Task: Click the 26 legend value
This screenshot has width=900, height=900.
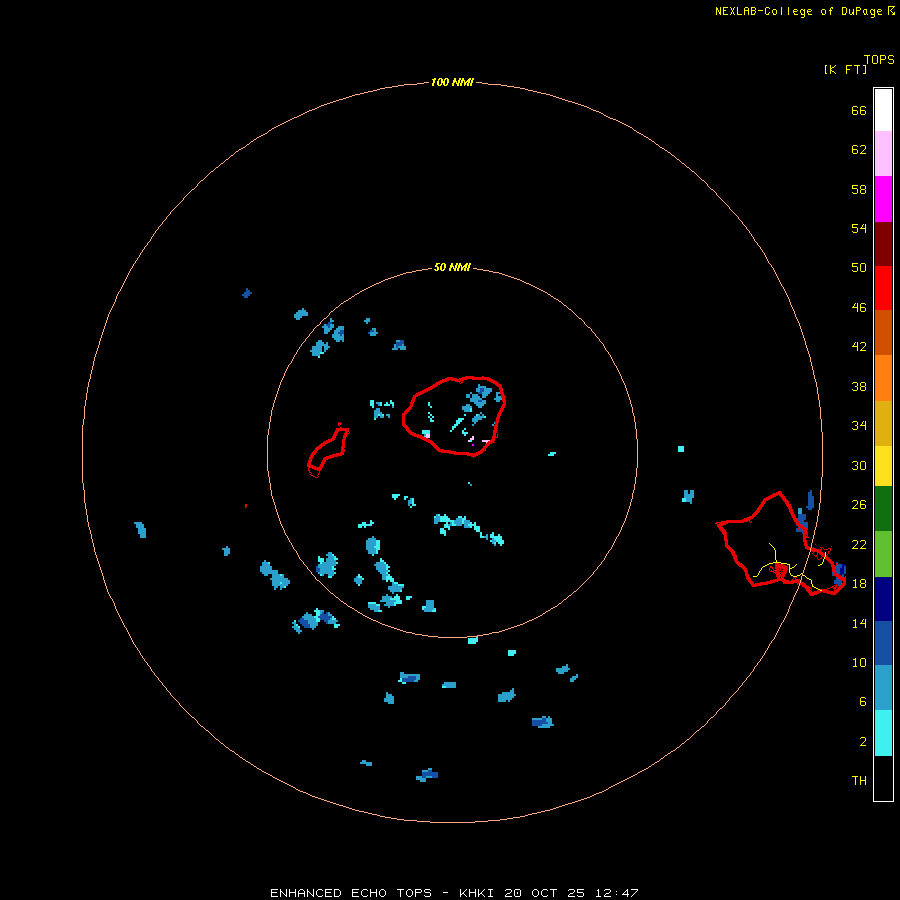Action: 859,505
